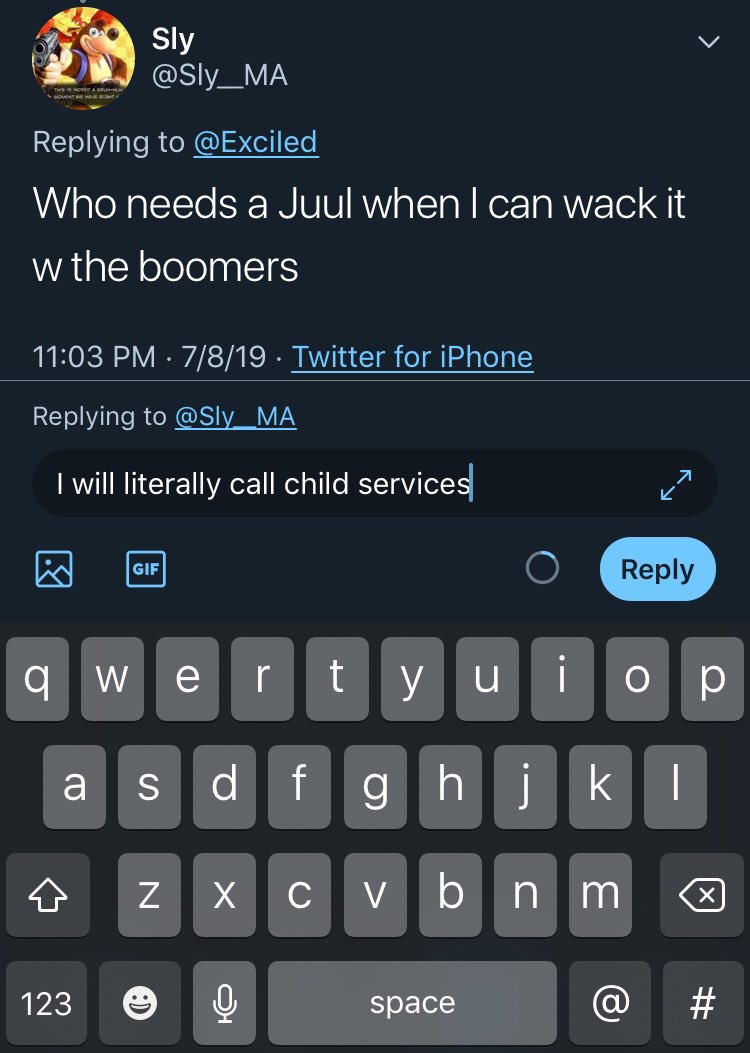This screenshot has width=750, height=1053.
Task: Tap the backspace delete key
Action: tap(702, 895)
